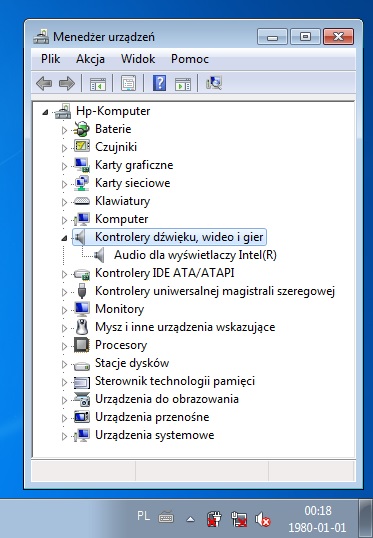
Task: Minimize the Menedżer urządzeń window
Action: coord(272,37)
